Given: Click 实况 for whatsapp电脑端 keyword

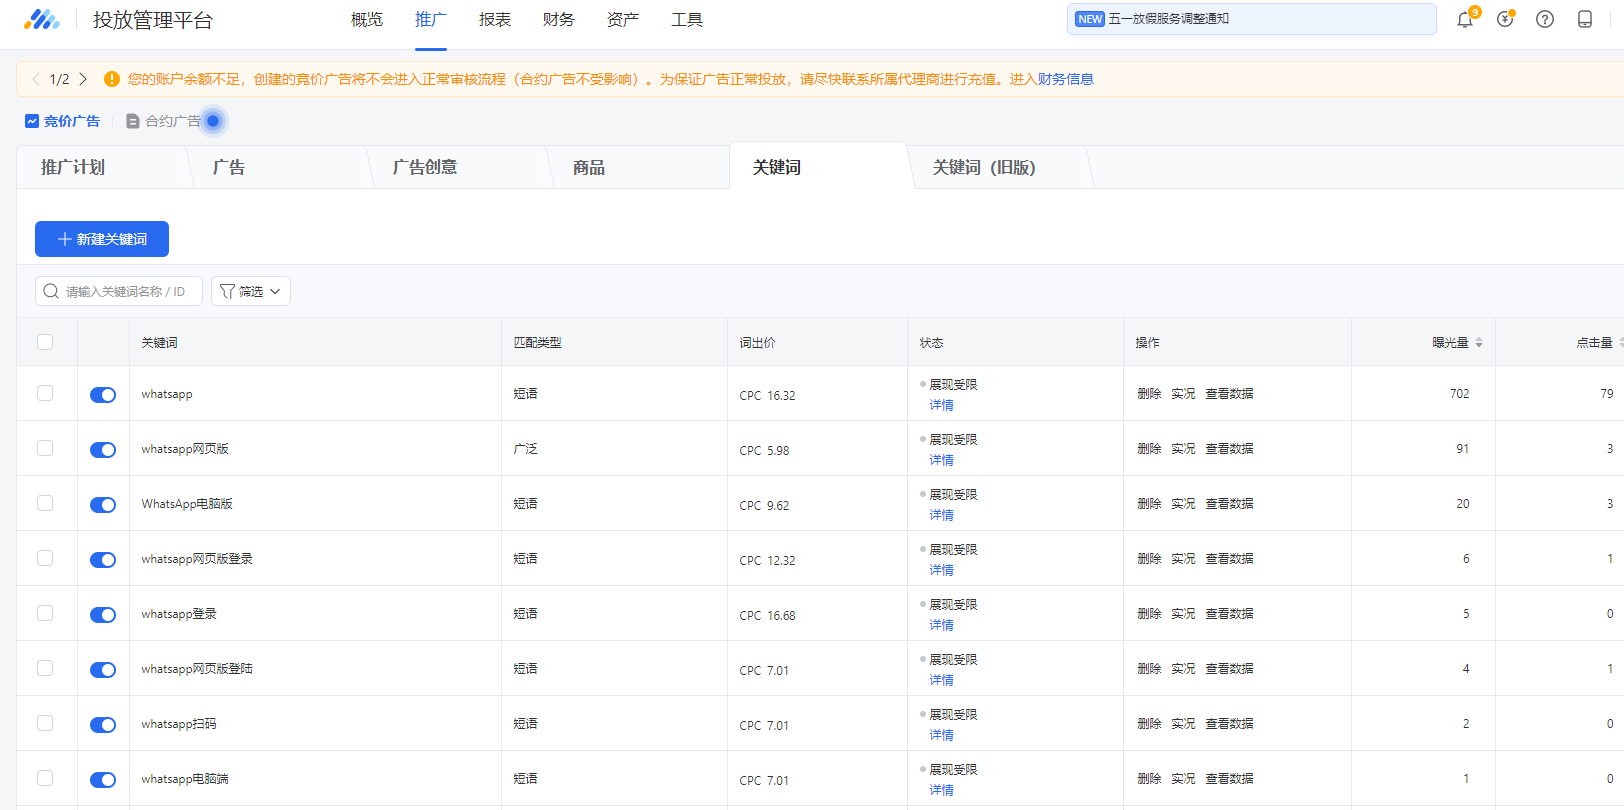Looking at the screenshot, I should coord(1183,779).
